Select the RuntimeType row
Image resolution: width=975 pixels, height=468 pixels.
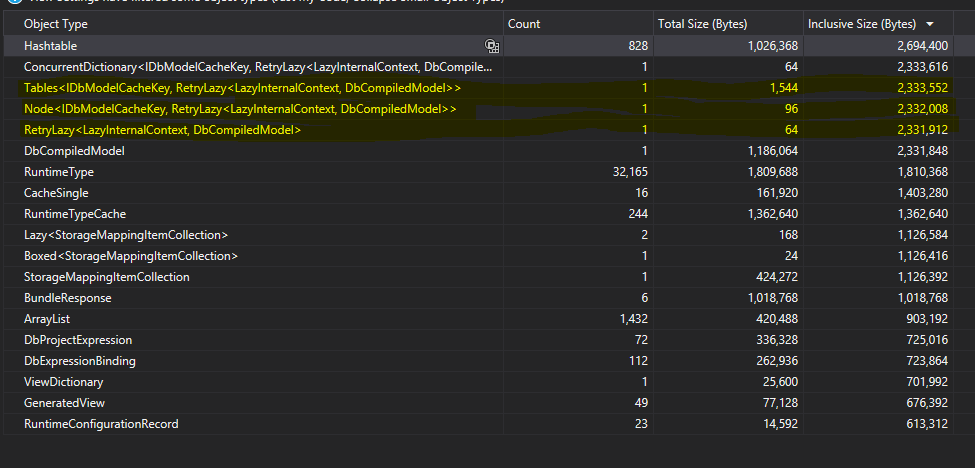(479, 172)
